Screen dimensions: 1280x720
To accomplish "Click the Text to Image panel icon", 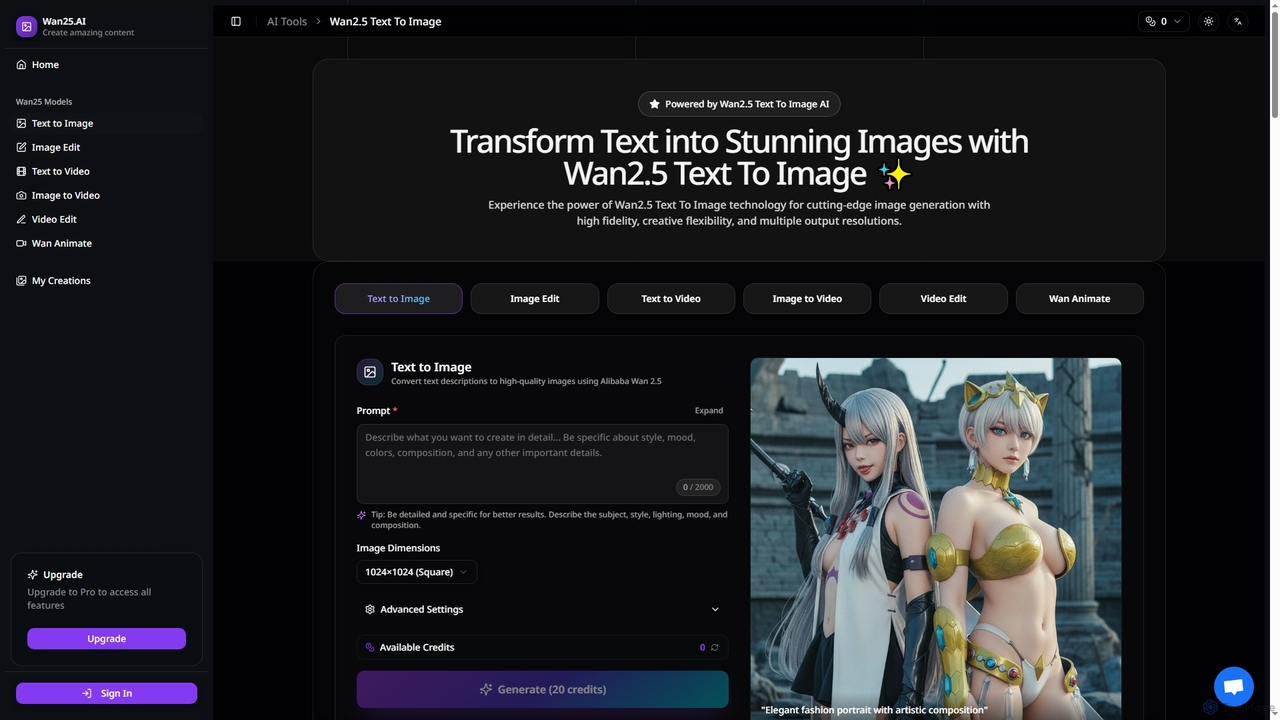I will pyautogui.click(x=370, y=372).
